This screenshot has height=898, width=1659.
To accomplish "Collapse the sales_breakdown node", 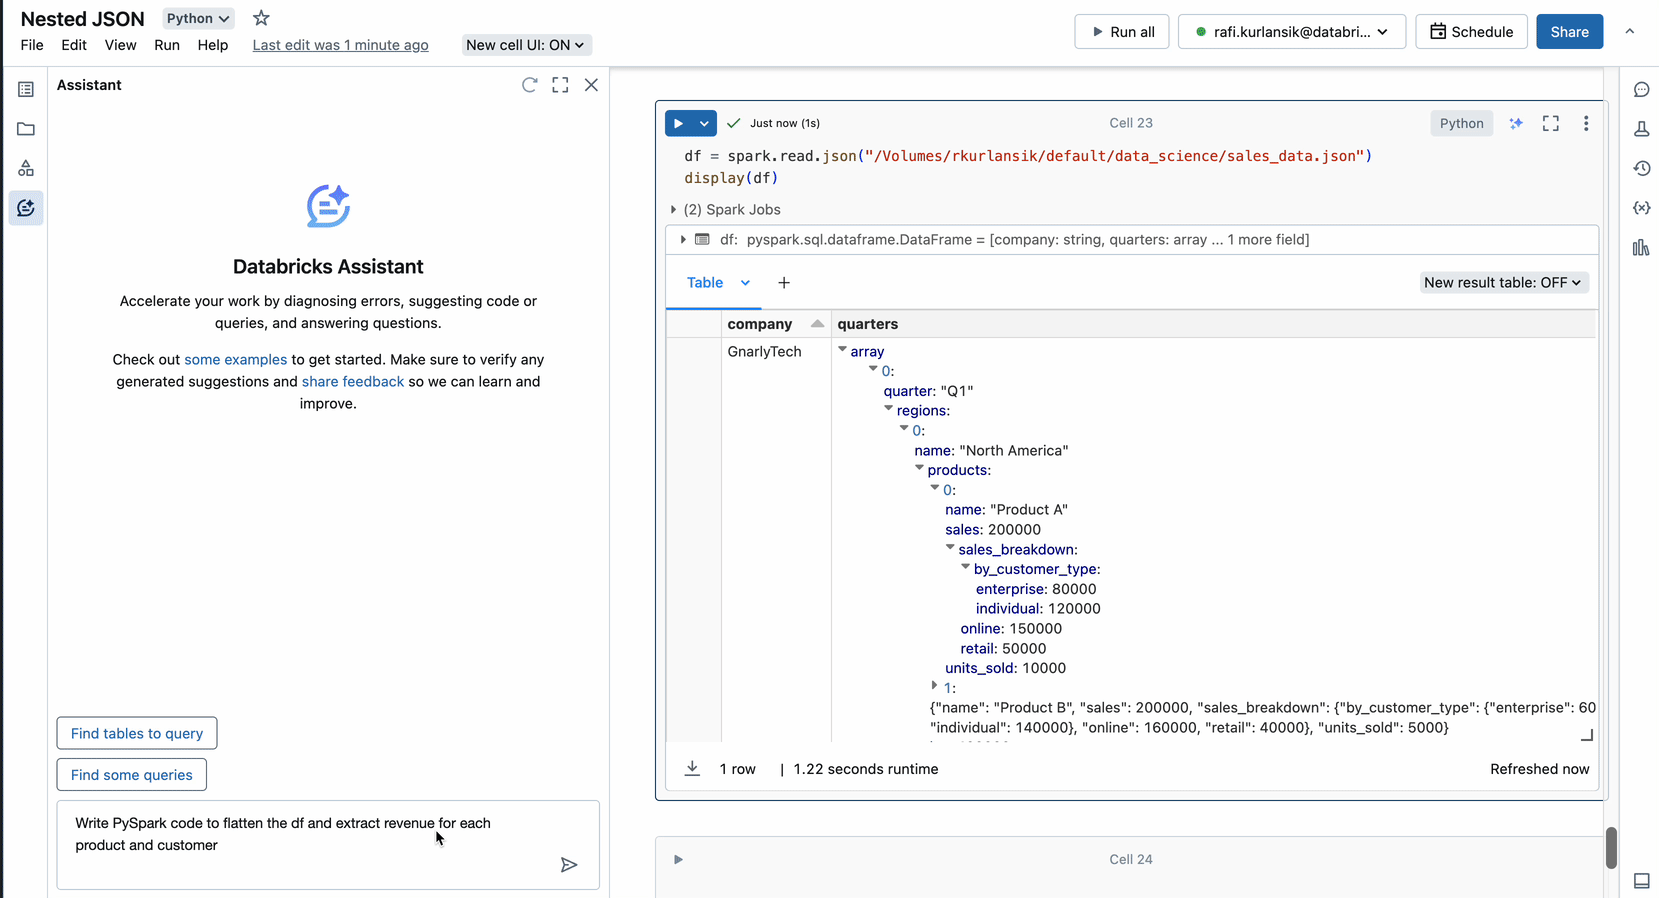I will 950,548.
